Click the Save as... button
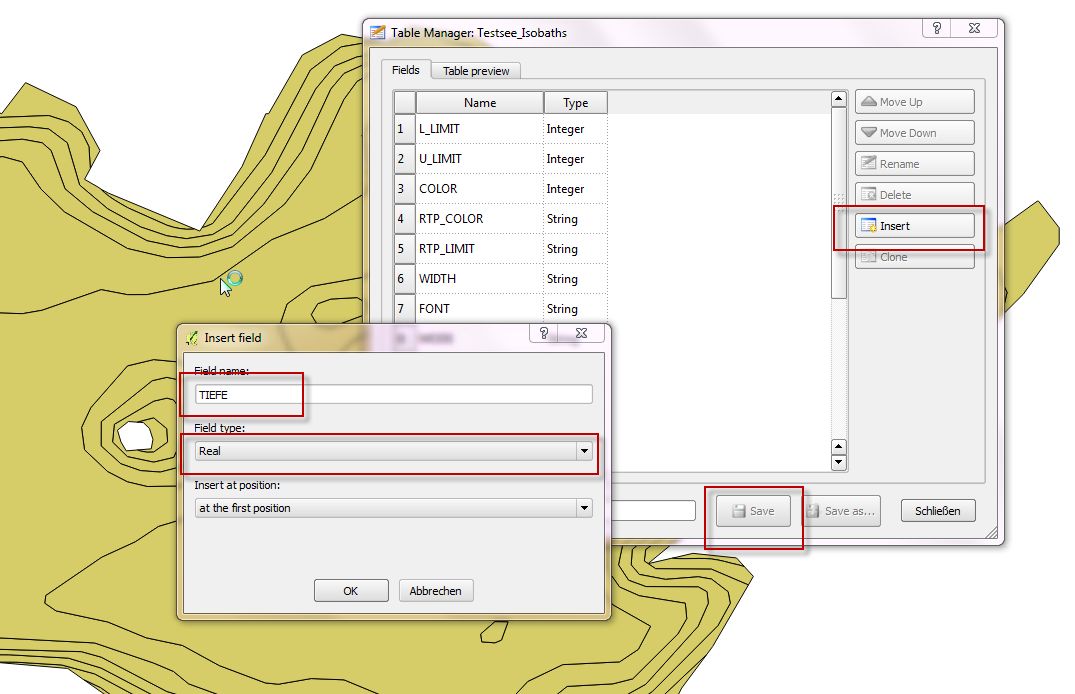This screenshot has width=1075, height=694. click(x=839, y=511)
